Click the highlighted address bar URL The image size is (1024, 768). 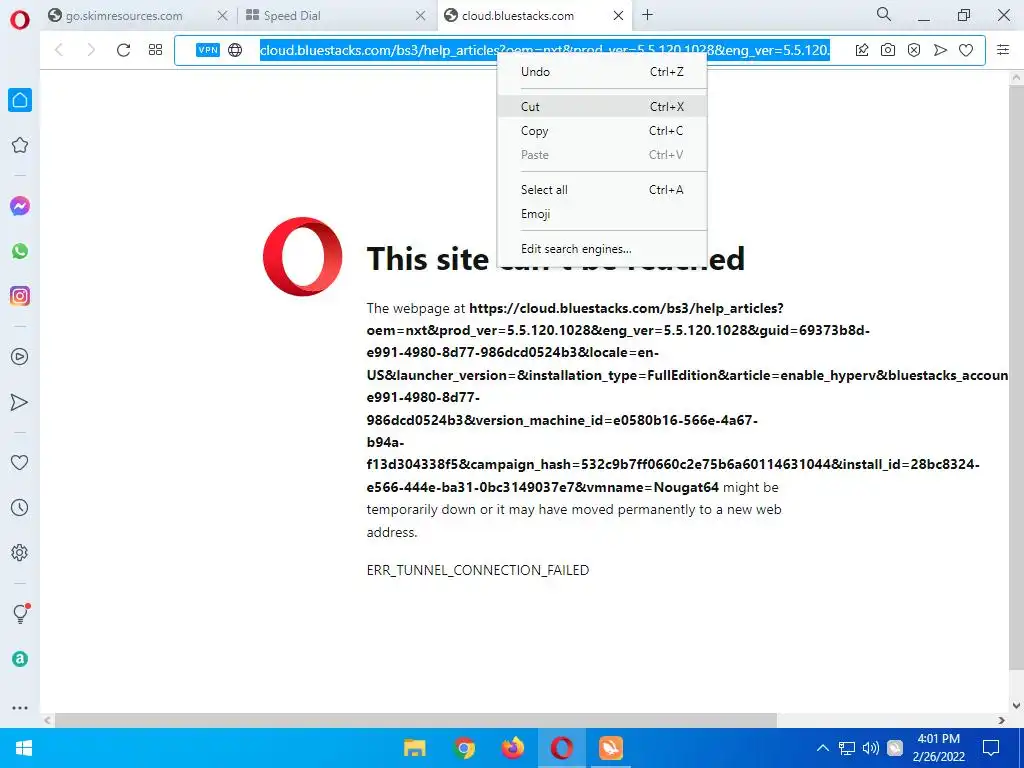pyautogui.click(x=545, y=50)
